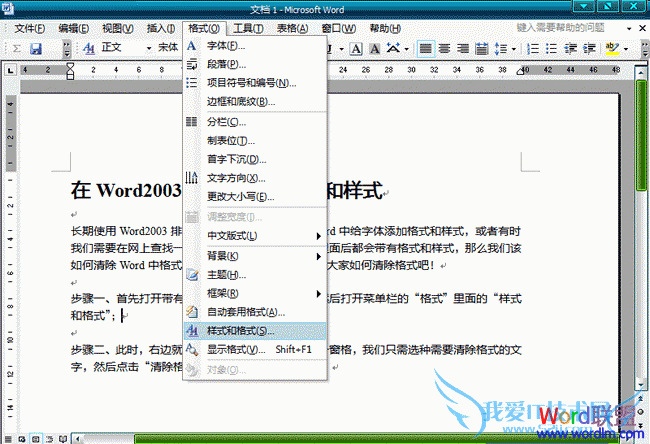650x444 pixels.
Task: Choose 样式和格式(S) menu entry
Action: tap(255, 331)
